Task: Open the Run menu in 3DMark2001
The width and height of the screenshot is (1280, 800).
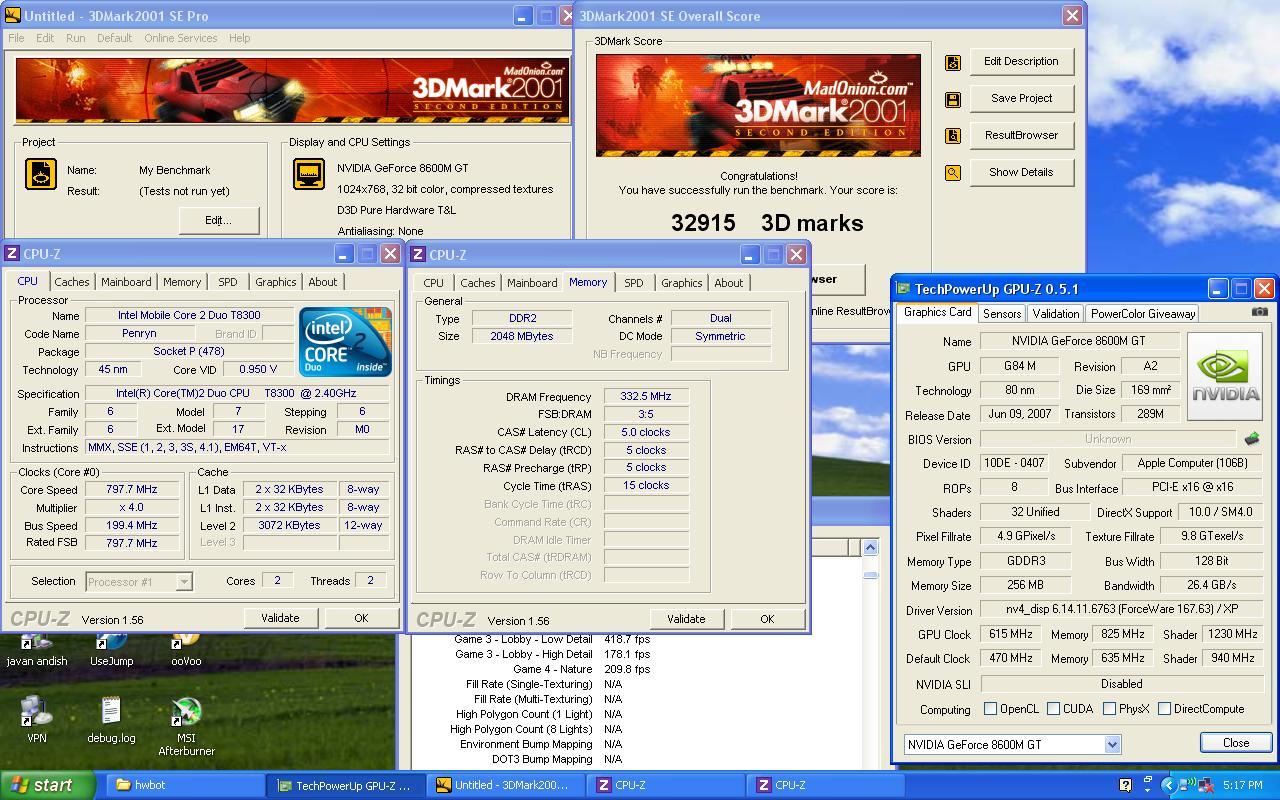Action: click(x=75, y=38)
